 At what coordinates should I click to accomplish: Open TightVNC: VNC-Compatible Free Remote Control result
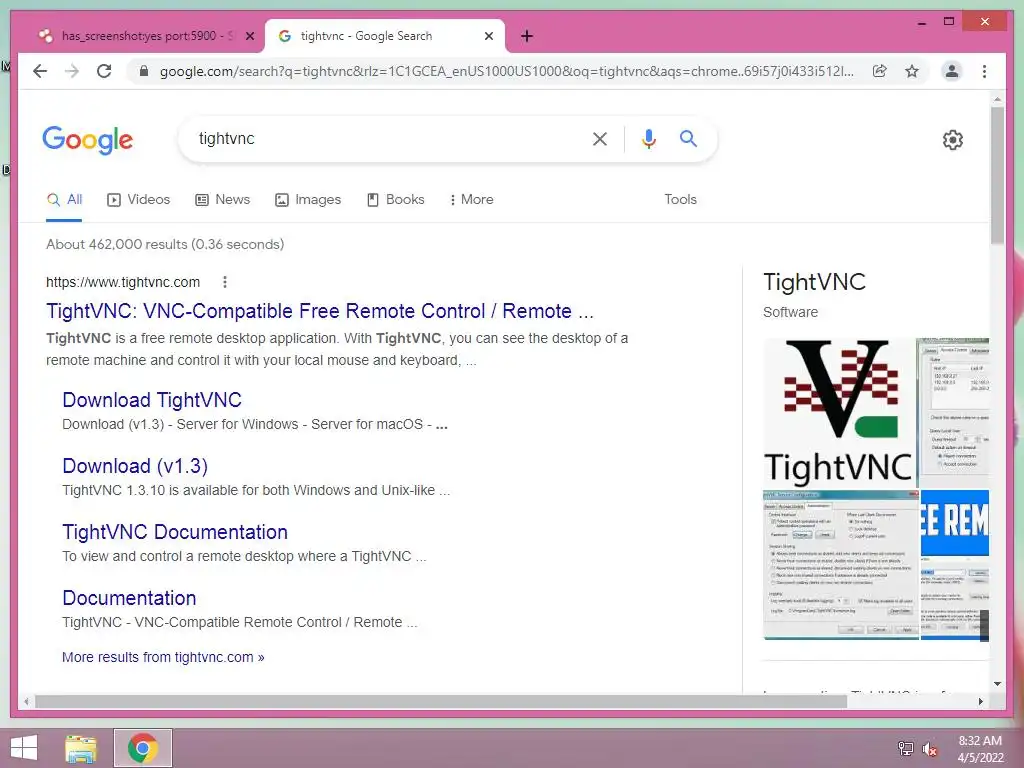[x=319, y=311]
